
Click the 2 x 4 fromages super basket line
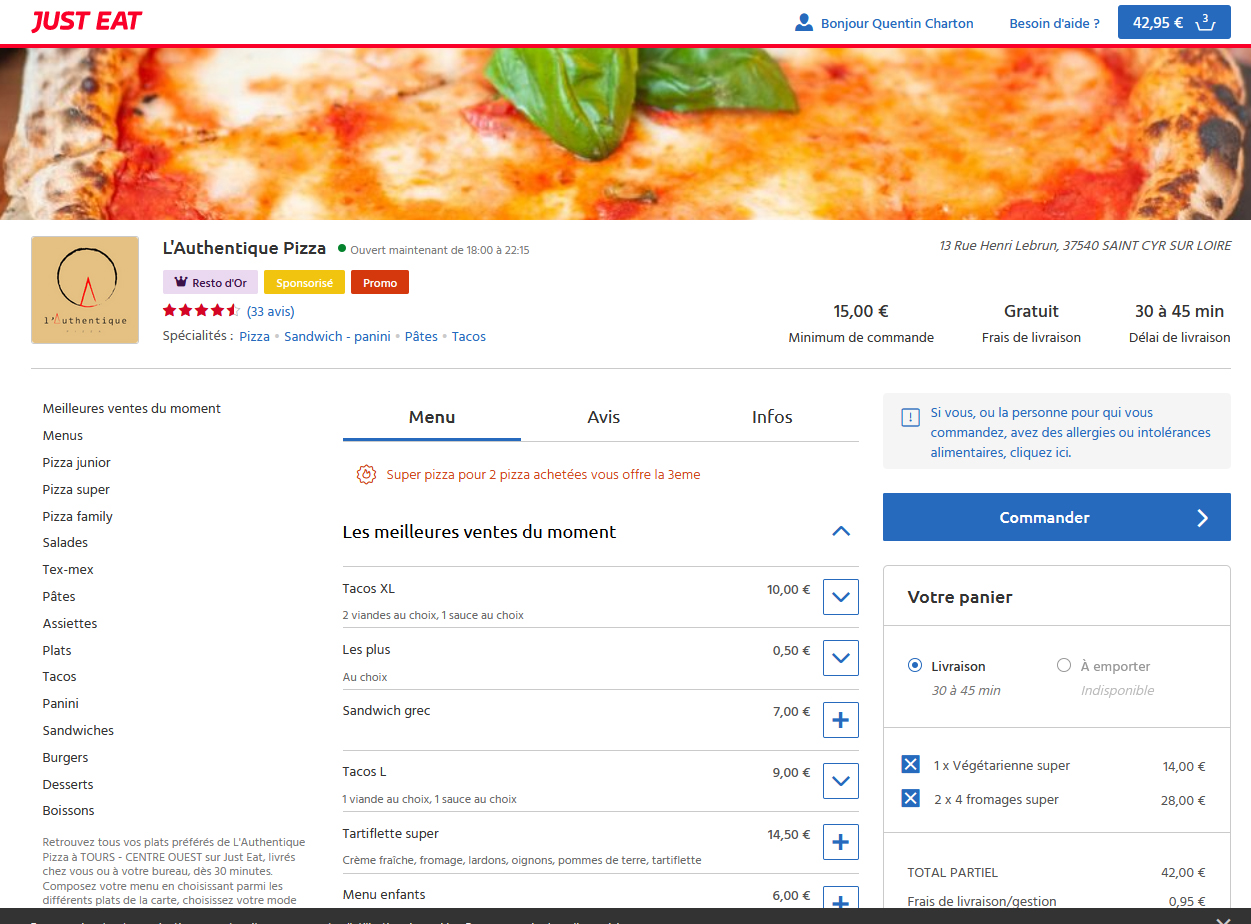click(996, 800)
